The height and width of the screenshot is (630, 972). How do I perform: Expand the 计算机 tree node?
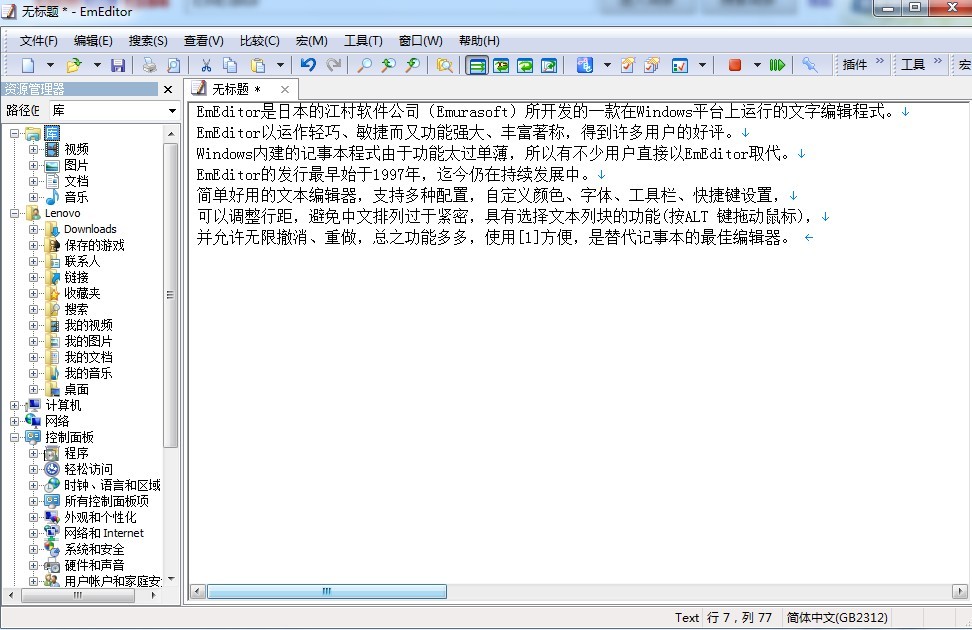tap(14, 406)
